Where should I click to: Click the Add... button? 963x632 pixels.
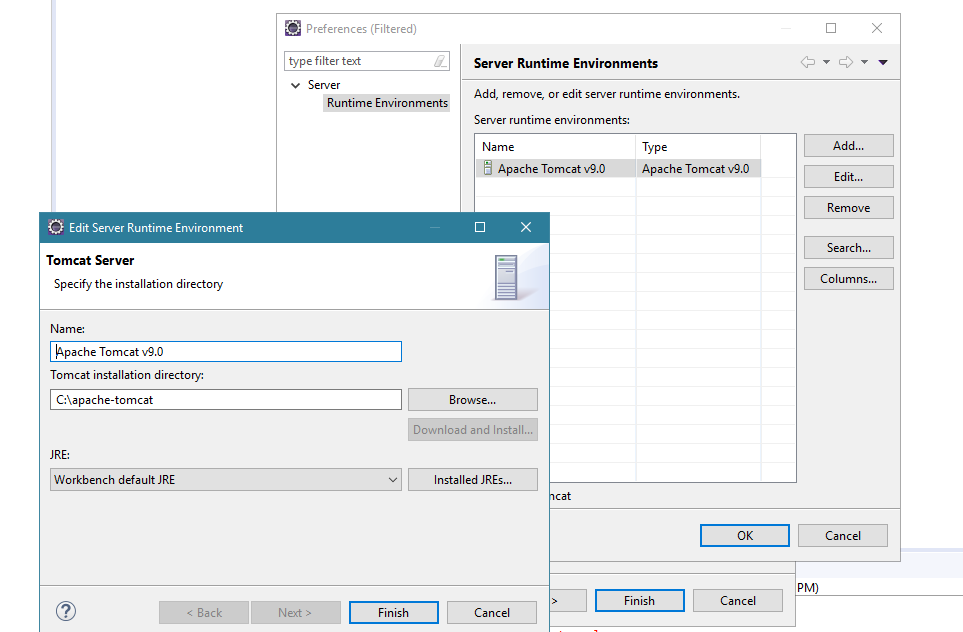click(848, 146)
